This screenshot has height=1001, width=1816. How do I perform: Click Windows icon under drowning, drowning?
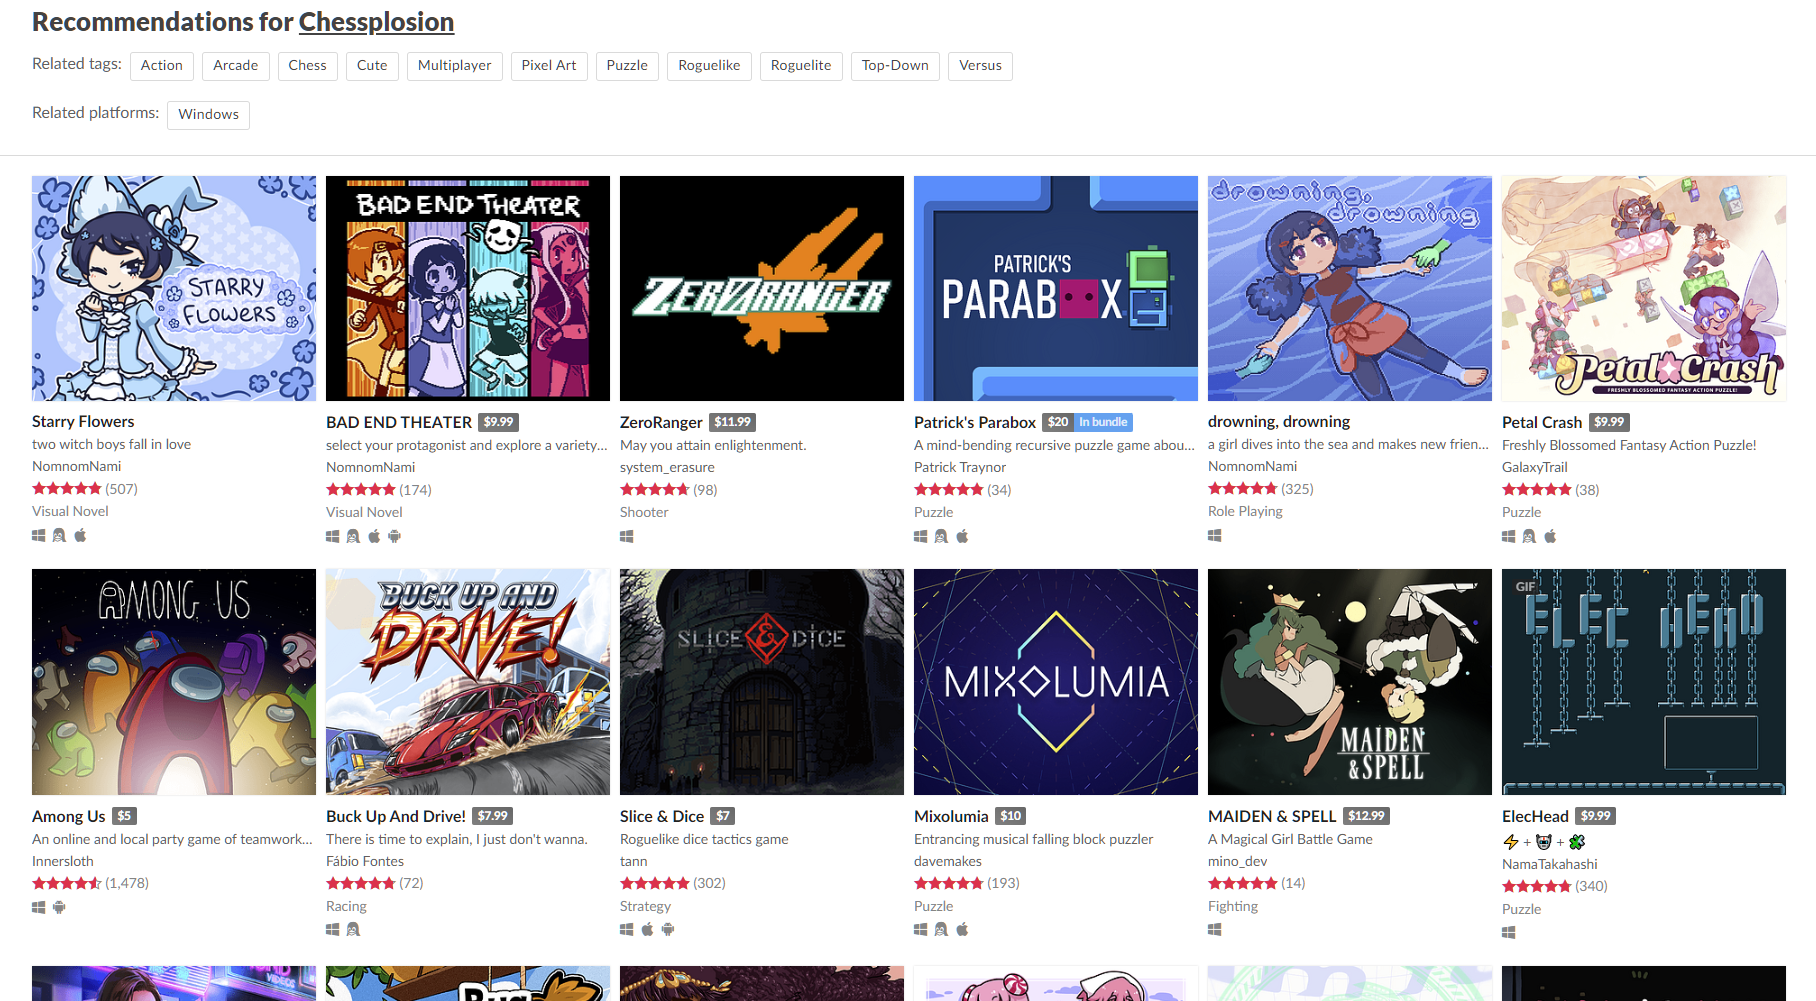1215,535
